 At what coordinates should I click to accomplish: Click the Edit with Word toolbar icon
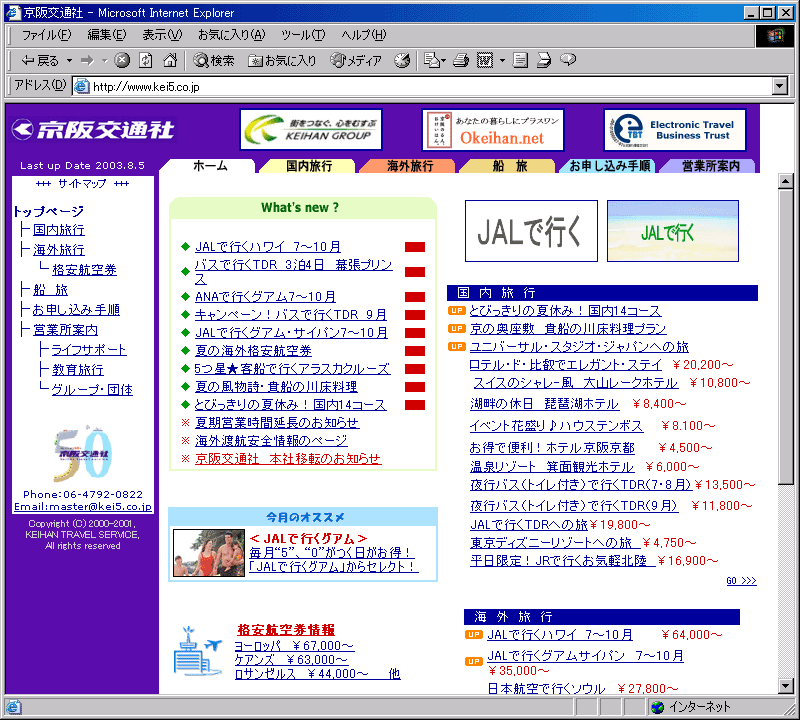(485, 60)
